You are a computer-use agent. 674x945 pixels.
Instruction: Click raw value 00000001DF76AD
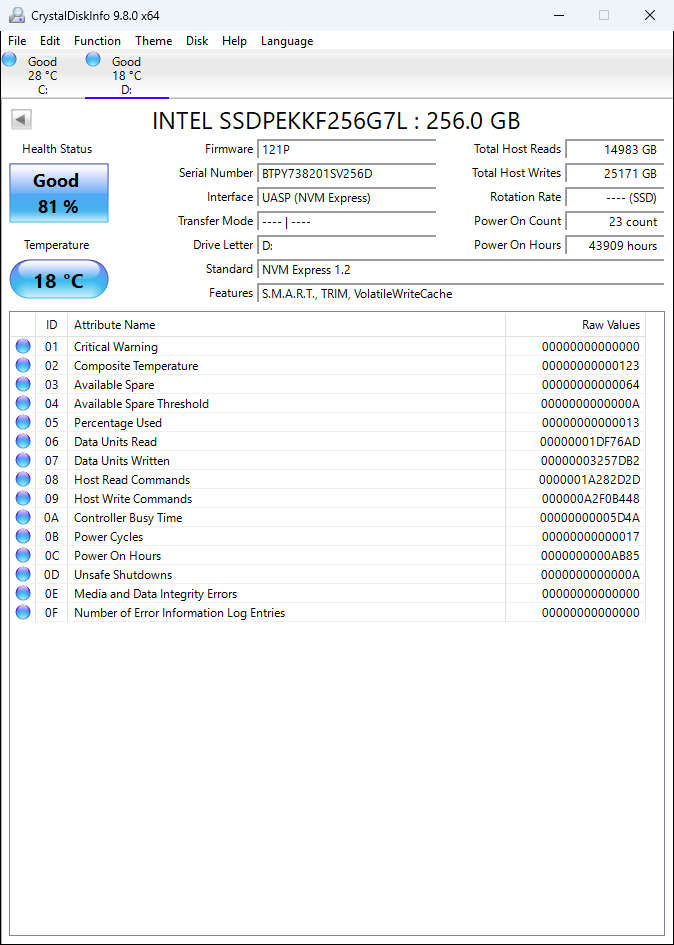(590, 442)
